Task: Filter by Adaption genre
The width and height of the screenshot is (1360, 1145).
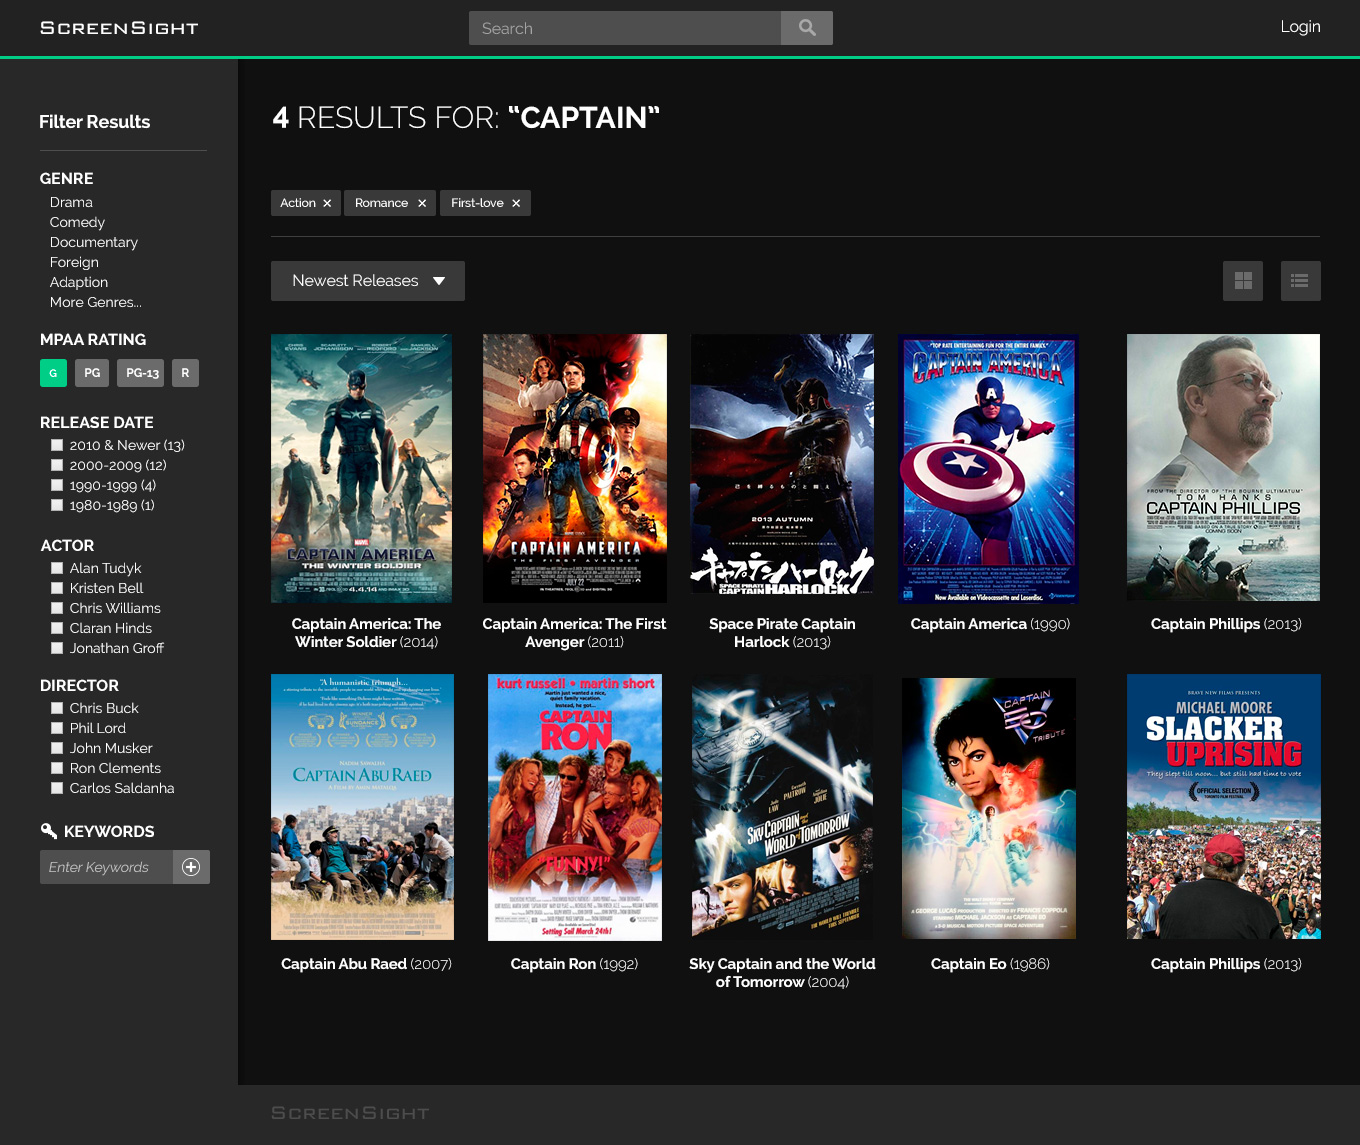Action: (x=79, y=282)
